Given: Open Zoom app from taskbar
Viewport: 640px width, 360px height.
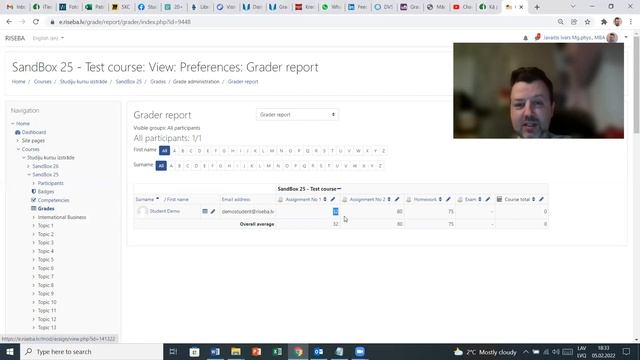Looking at the screenshot, I should tap(360, 351).
